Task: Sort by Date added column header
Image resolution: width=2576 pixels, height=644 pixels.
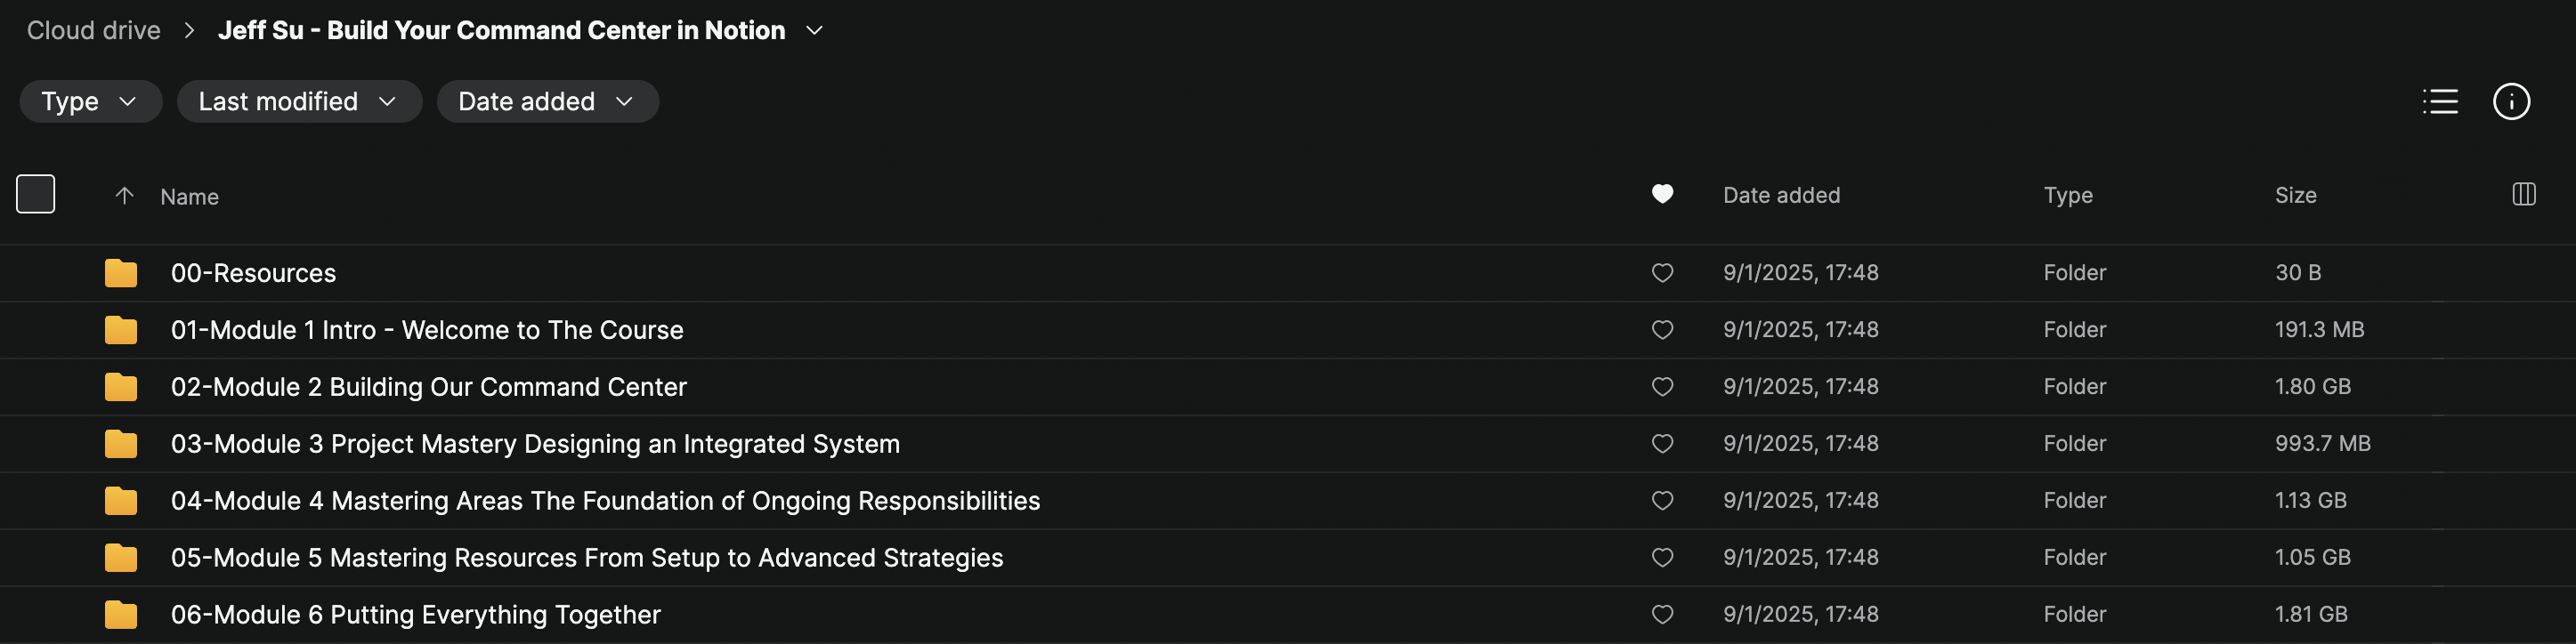Action: click(1781, 195)
